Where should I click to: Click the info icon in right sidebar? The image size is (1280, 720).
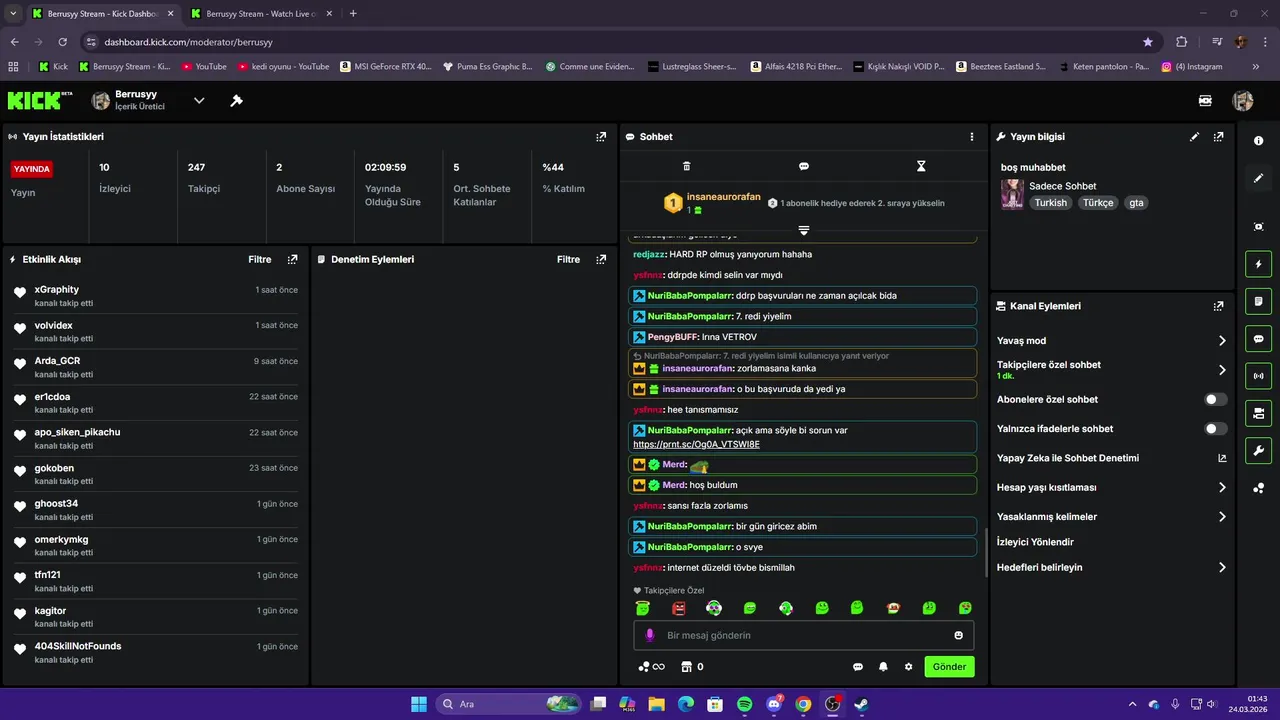(x=1258, y=141)
